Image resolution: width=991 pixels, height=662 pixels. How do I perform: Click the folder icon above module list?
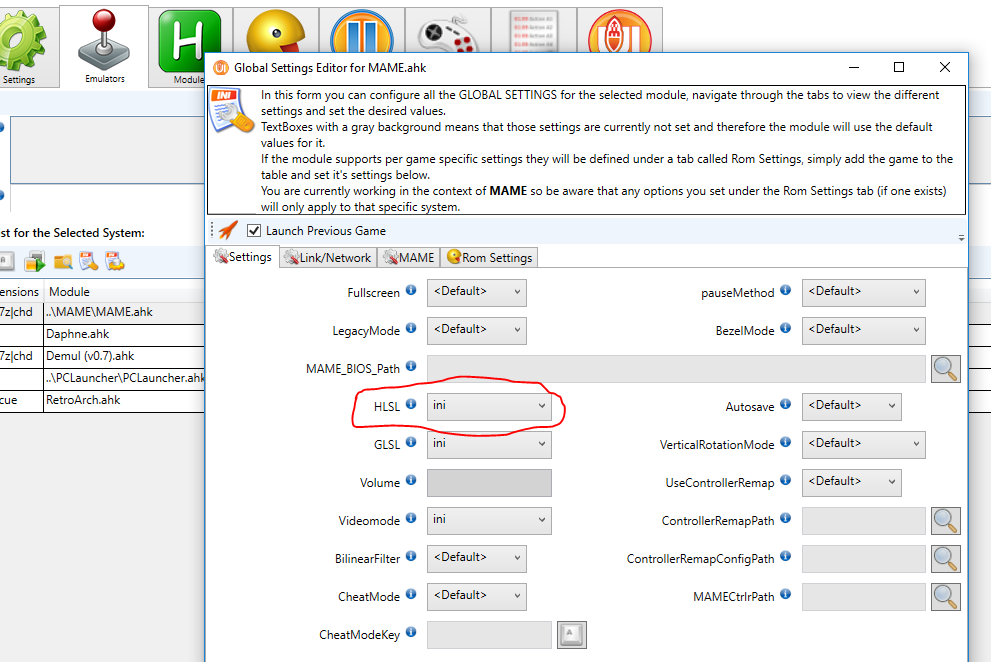(63, 261)
